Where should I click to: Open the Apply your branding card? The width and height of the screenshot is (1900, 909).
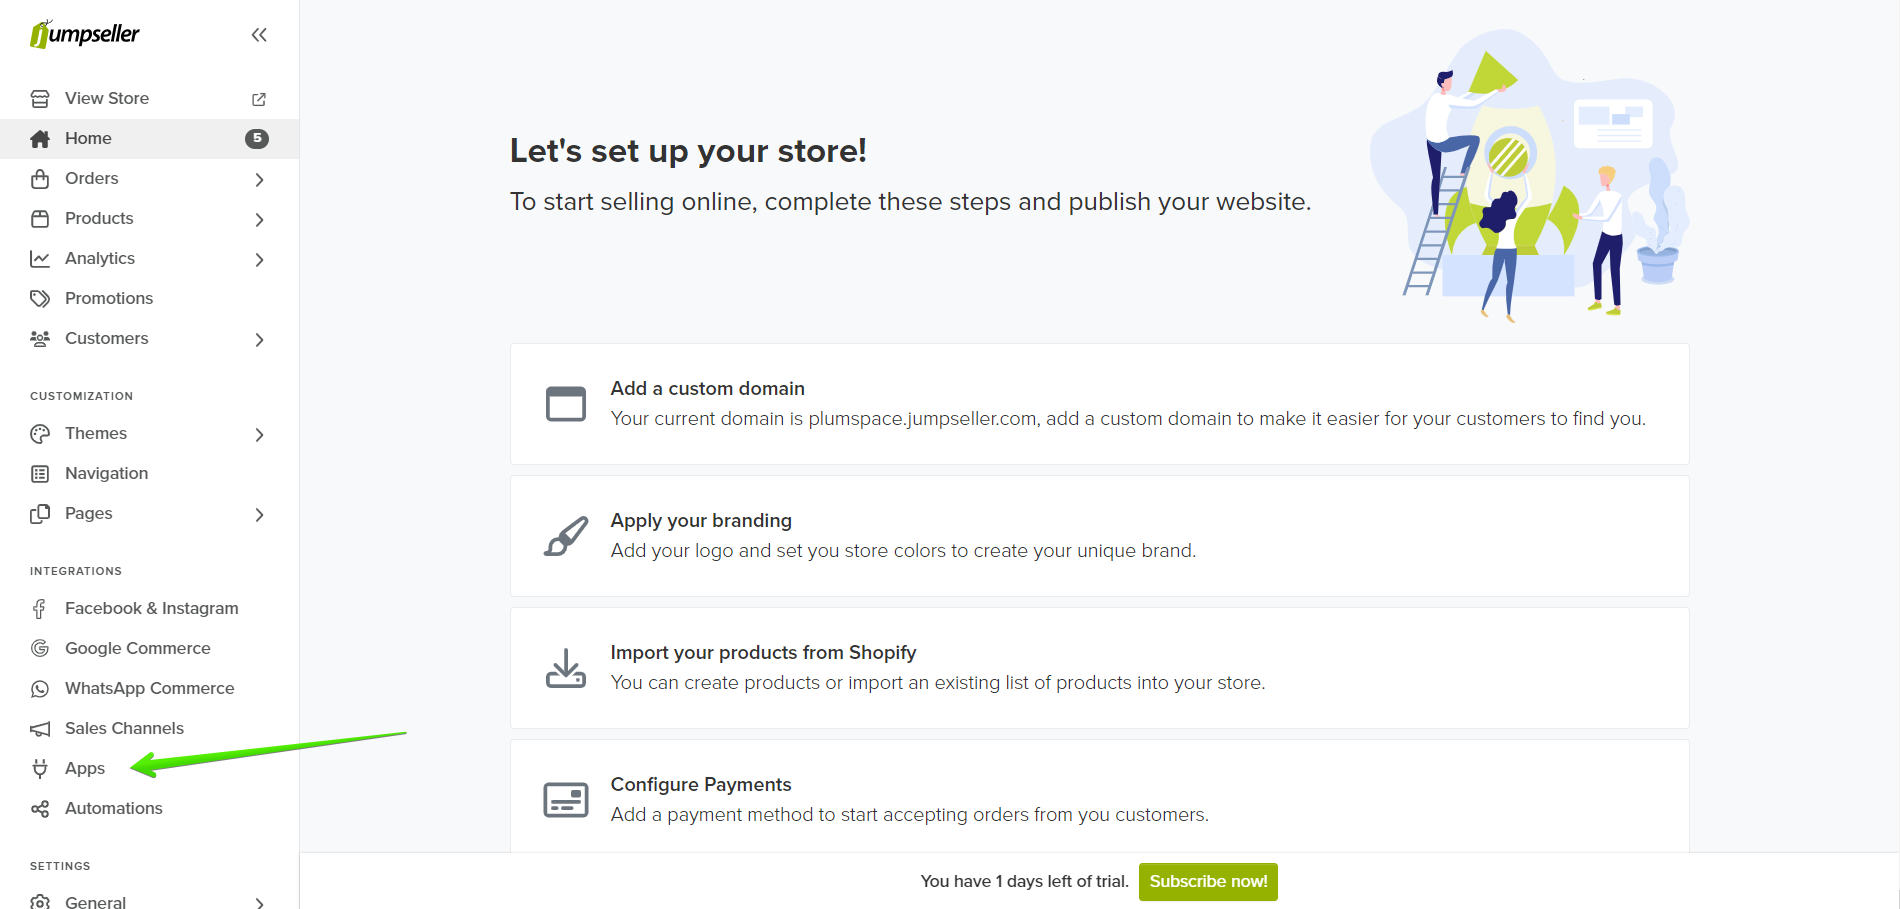click(x=1099, y=536)
